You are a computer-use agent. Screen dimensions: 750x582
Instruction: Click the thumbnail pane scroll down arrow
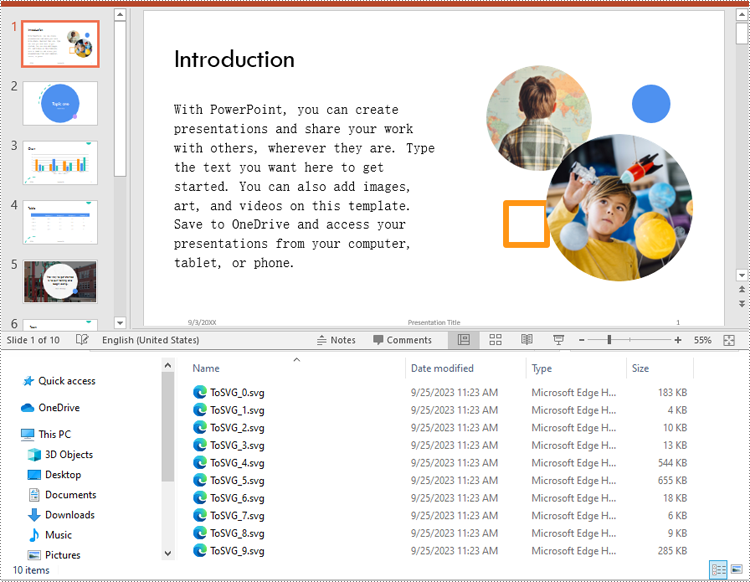pyautogui.click(x=120, y=323)
